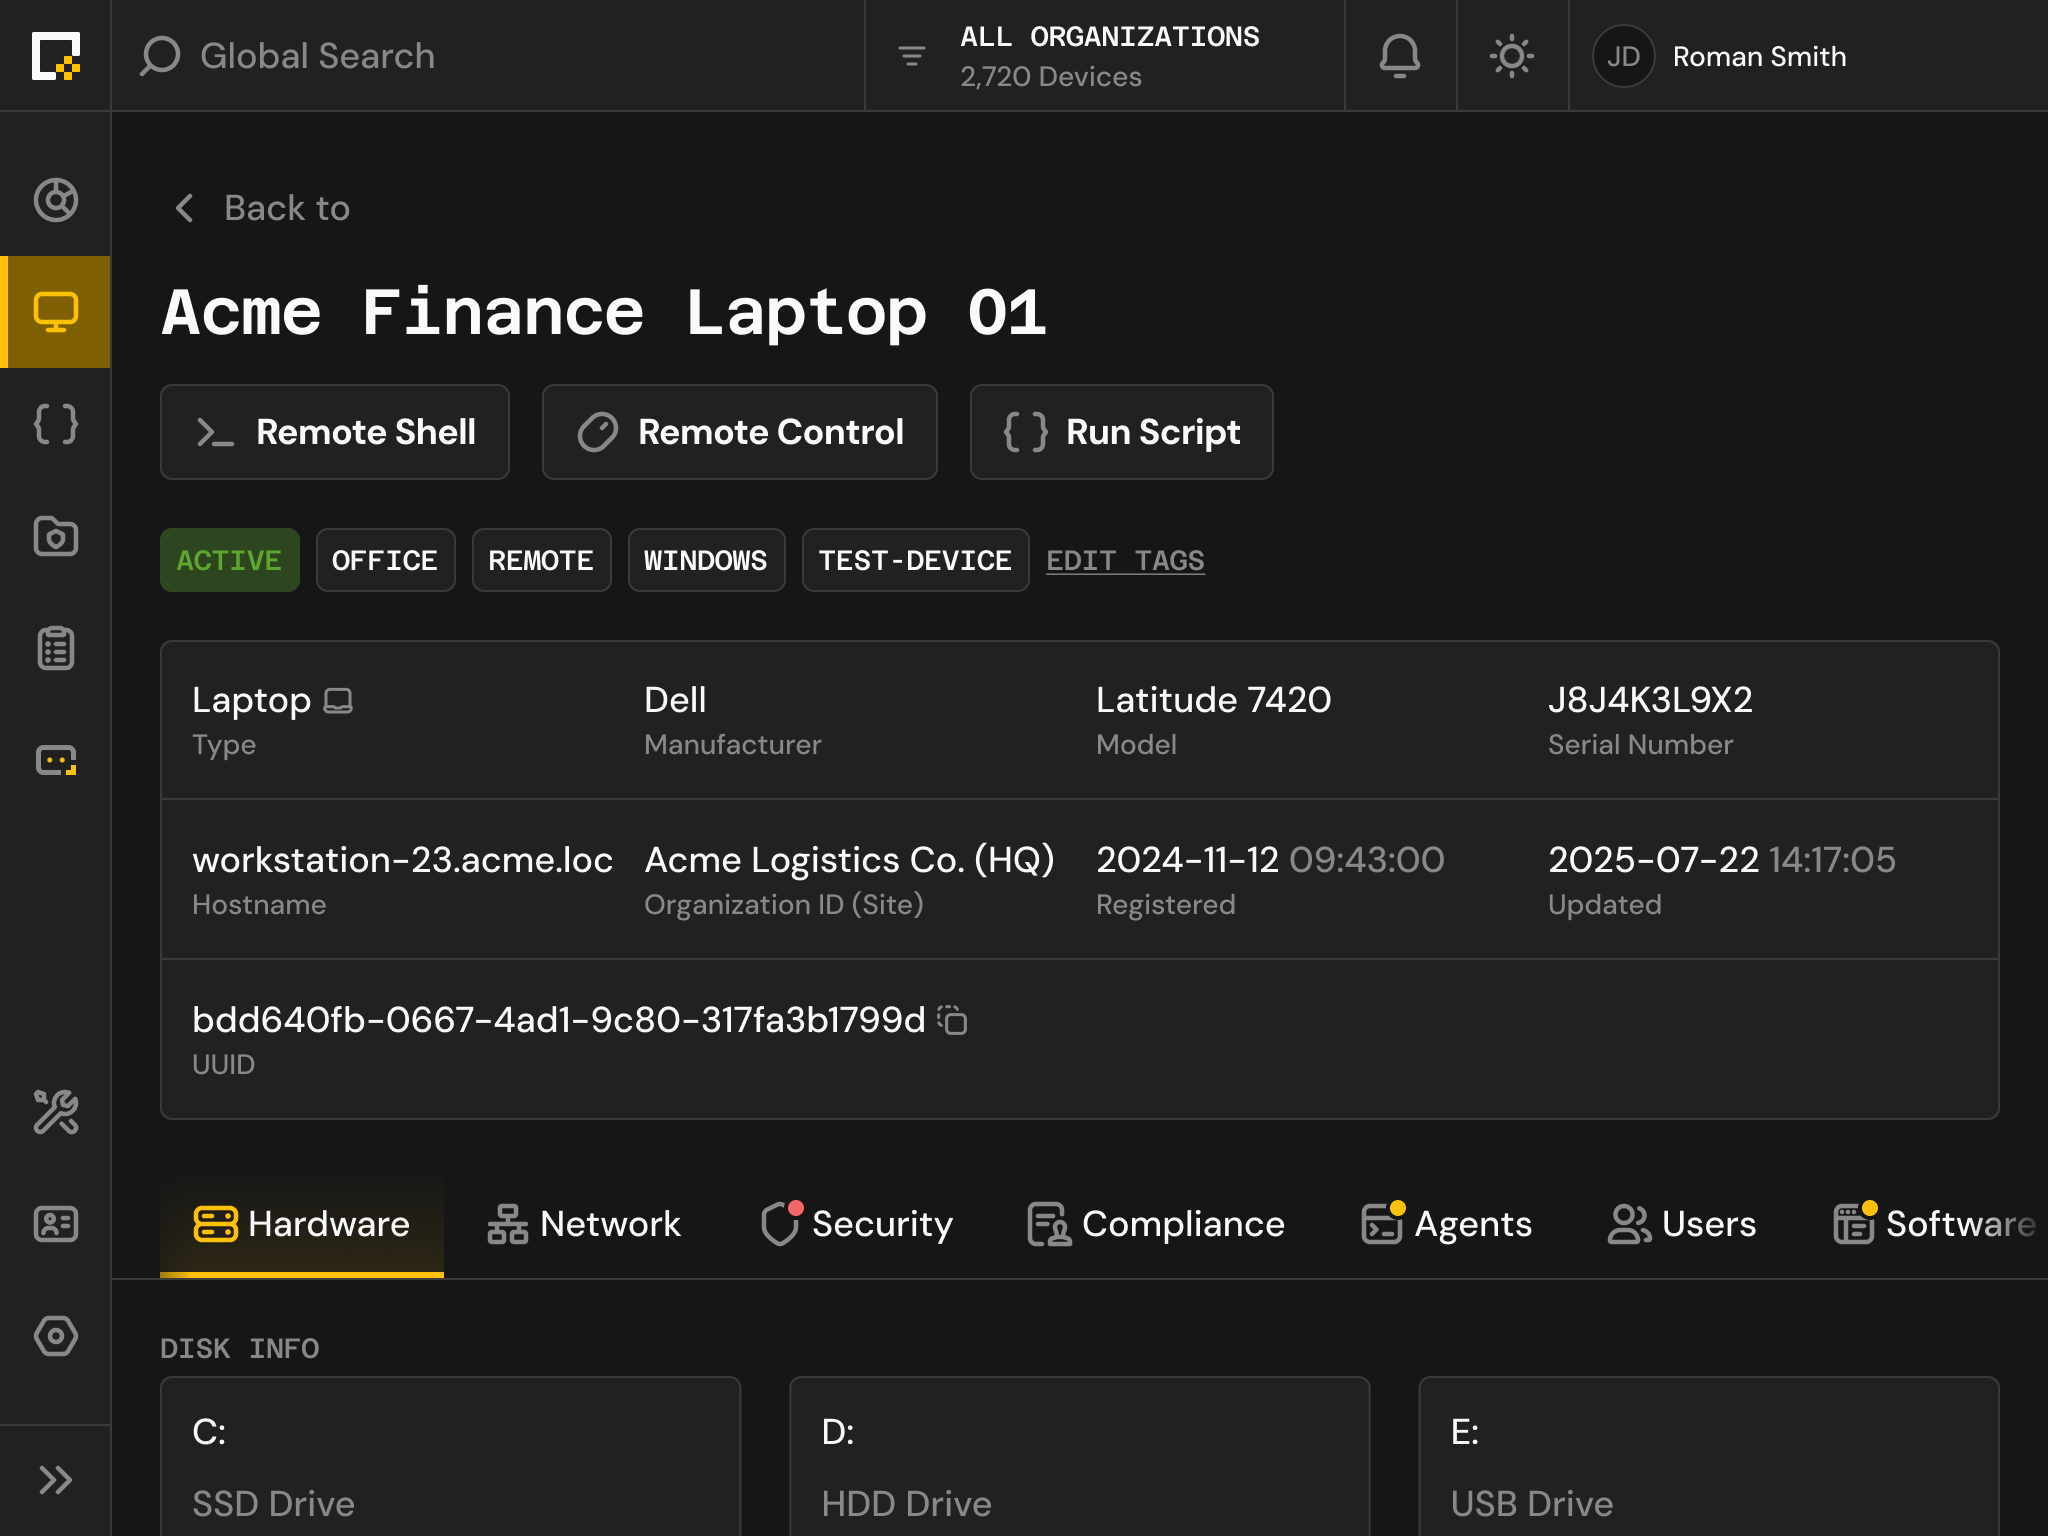
Task: Click the EDIT TAGS link
Action: tap(1125, 560)
